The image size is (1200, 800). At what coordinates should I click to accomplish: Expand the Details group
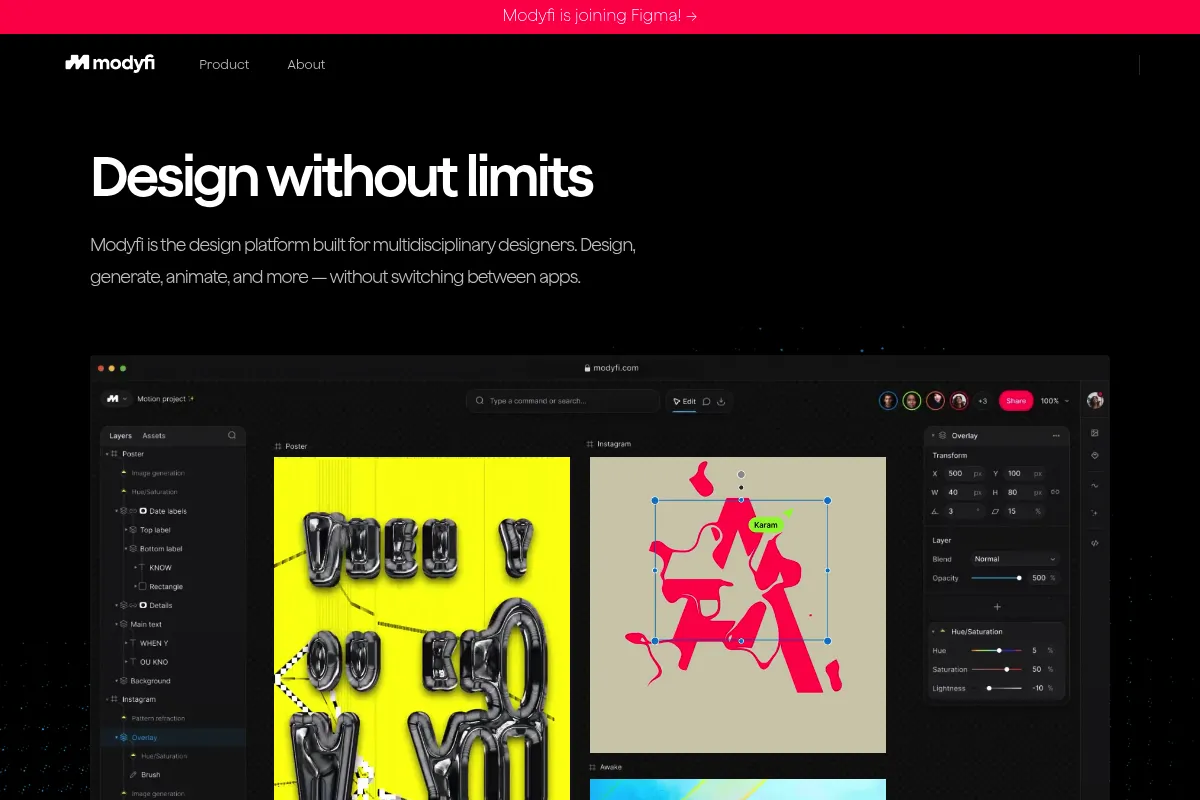[x=117, y=606]
